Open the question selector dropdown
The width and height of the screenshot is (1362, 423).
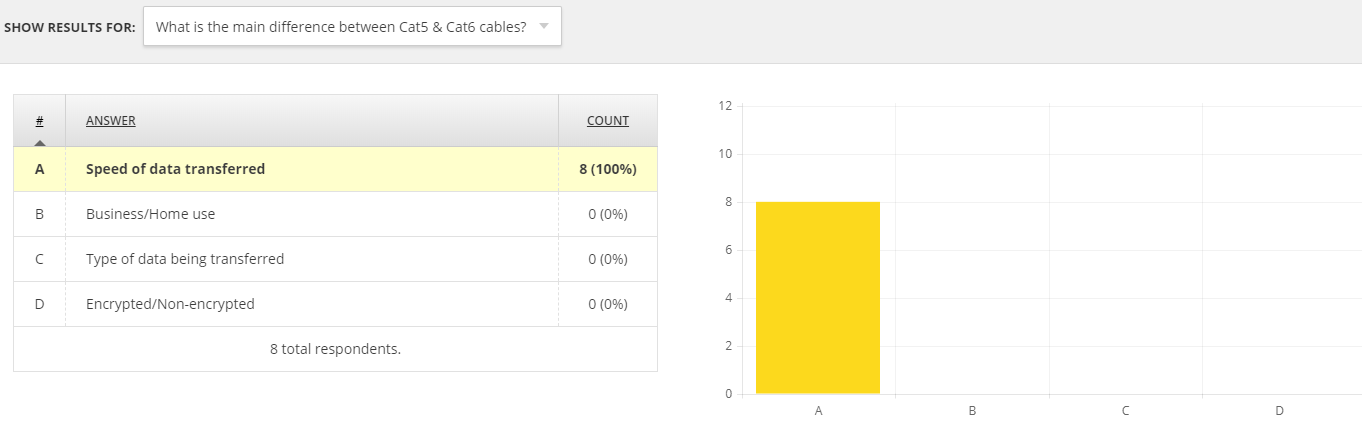click(x=352, y=27)
